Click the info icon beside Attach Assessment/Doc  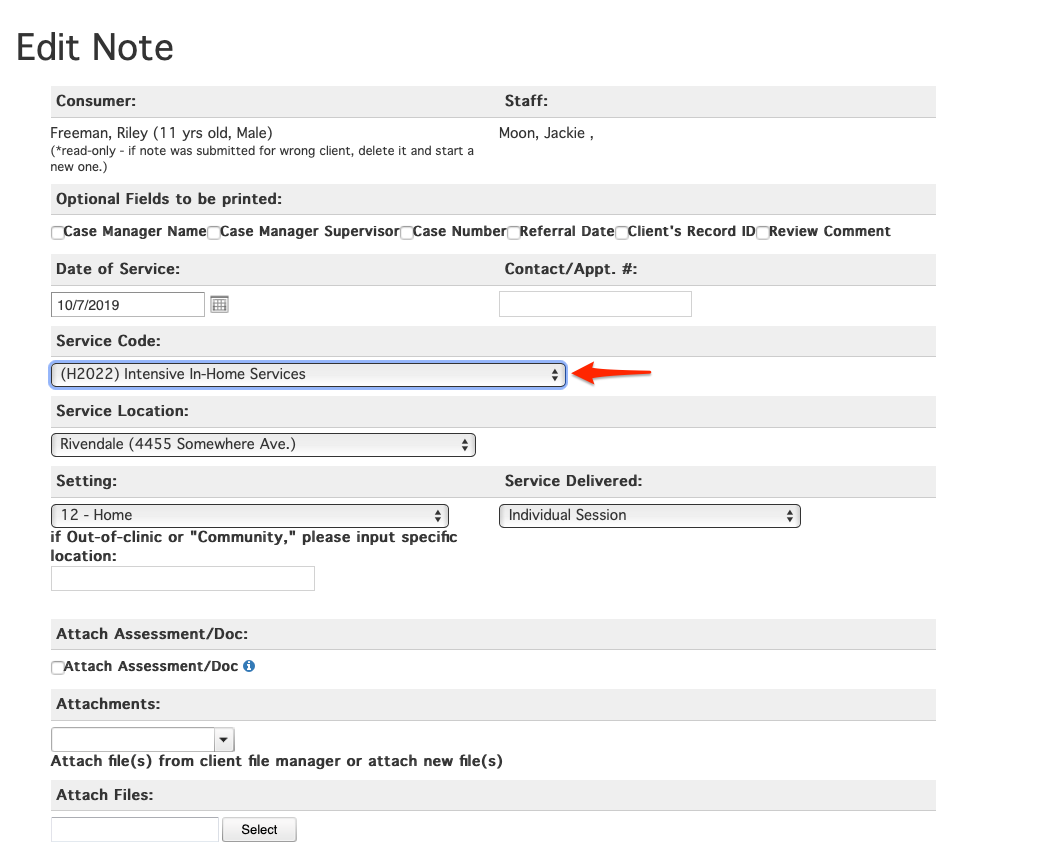(x=248, y=666)
